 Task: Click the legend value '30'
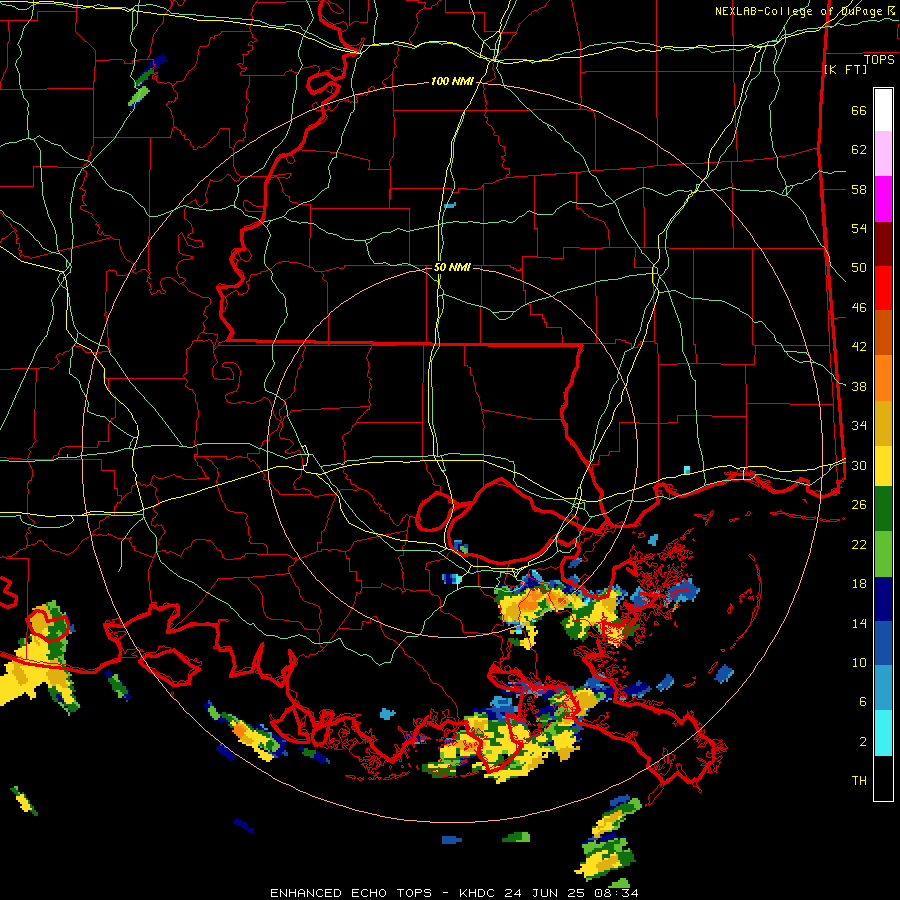pyautogui.click(x=859, y=465)
